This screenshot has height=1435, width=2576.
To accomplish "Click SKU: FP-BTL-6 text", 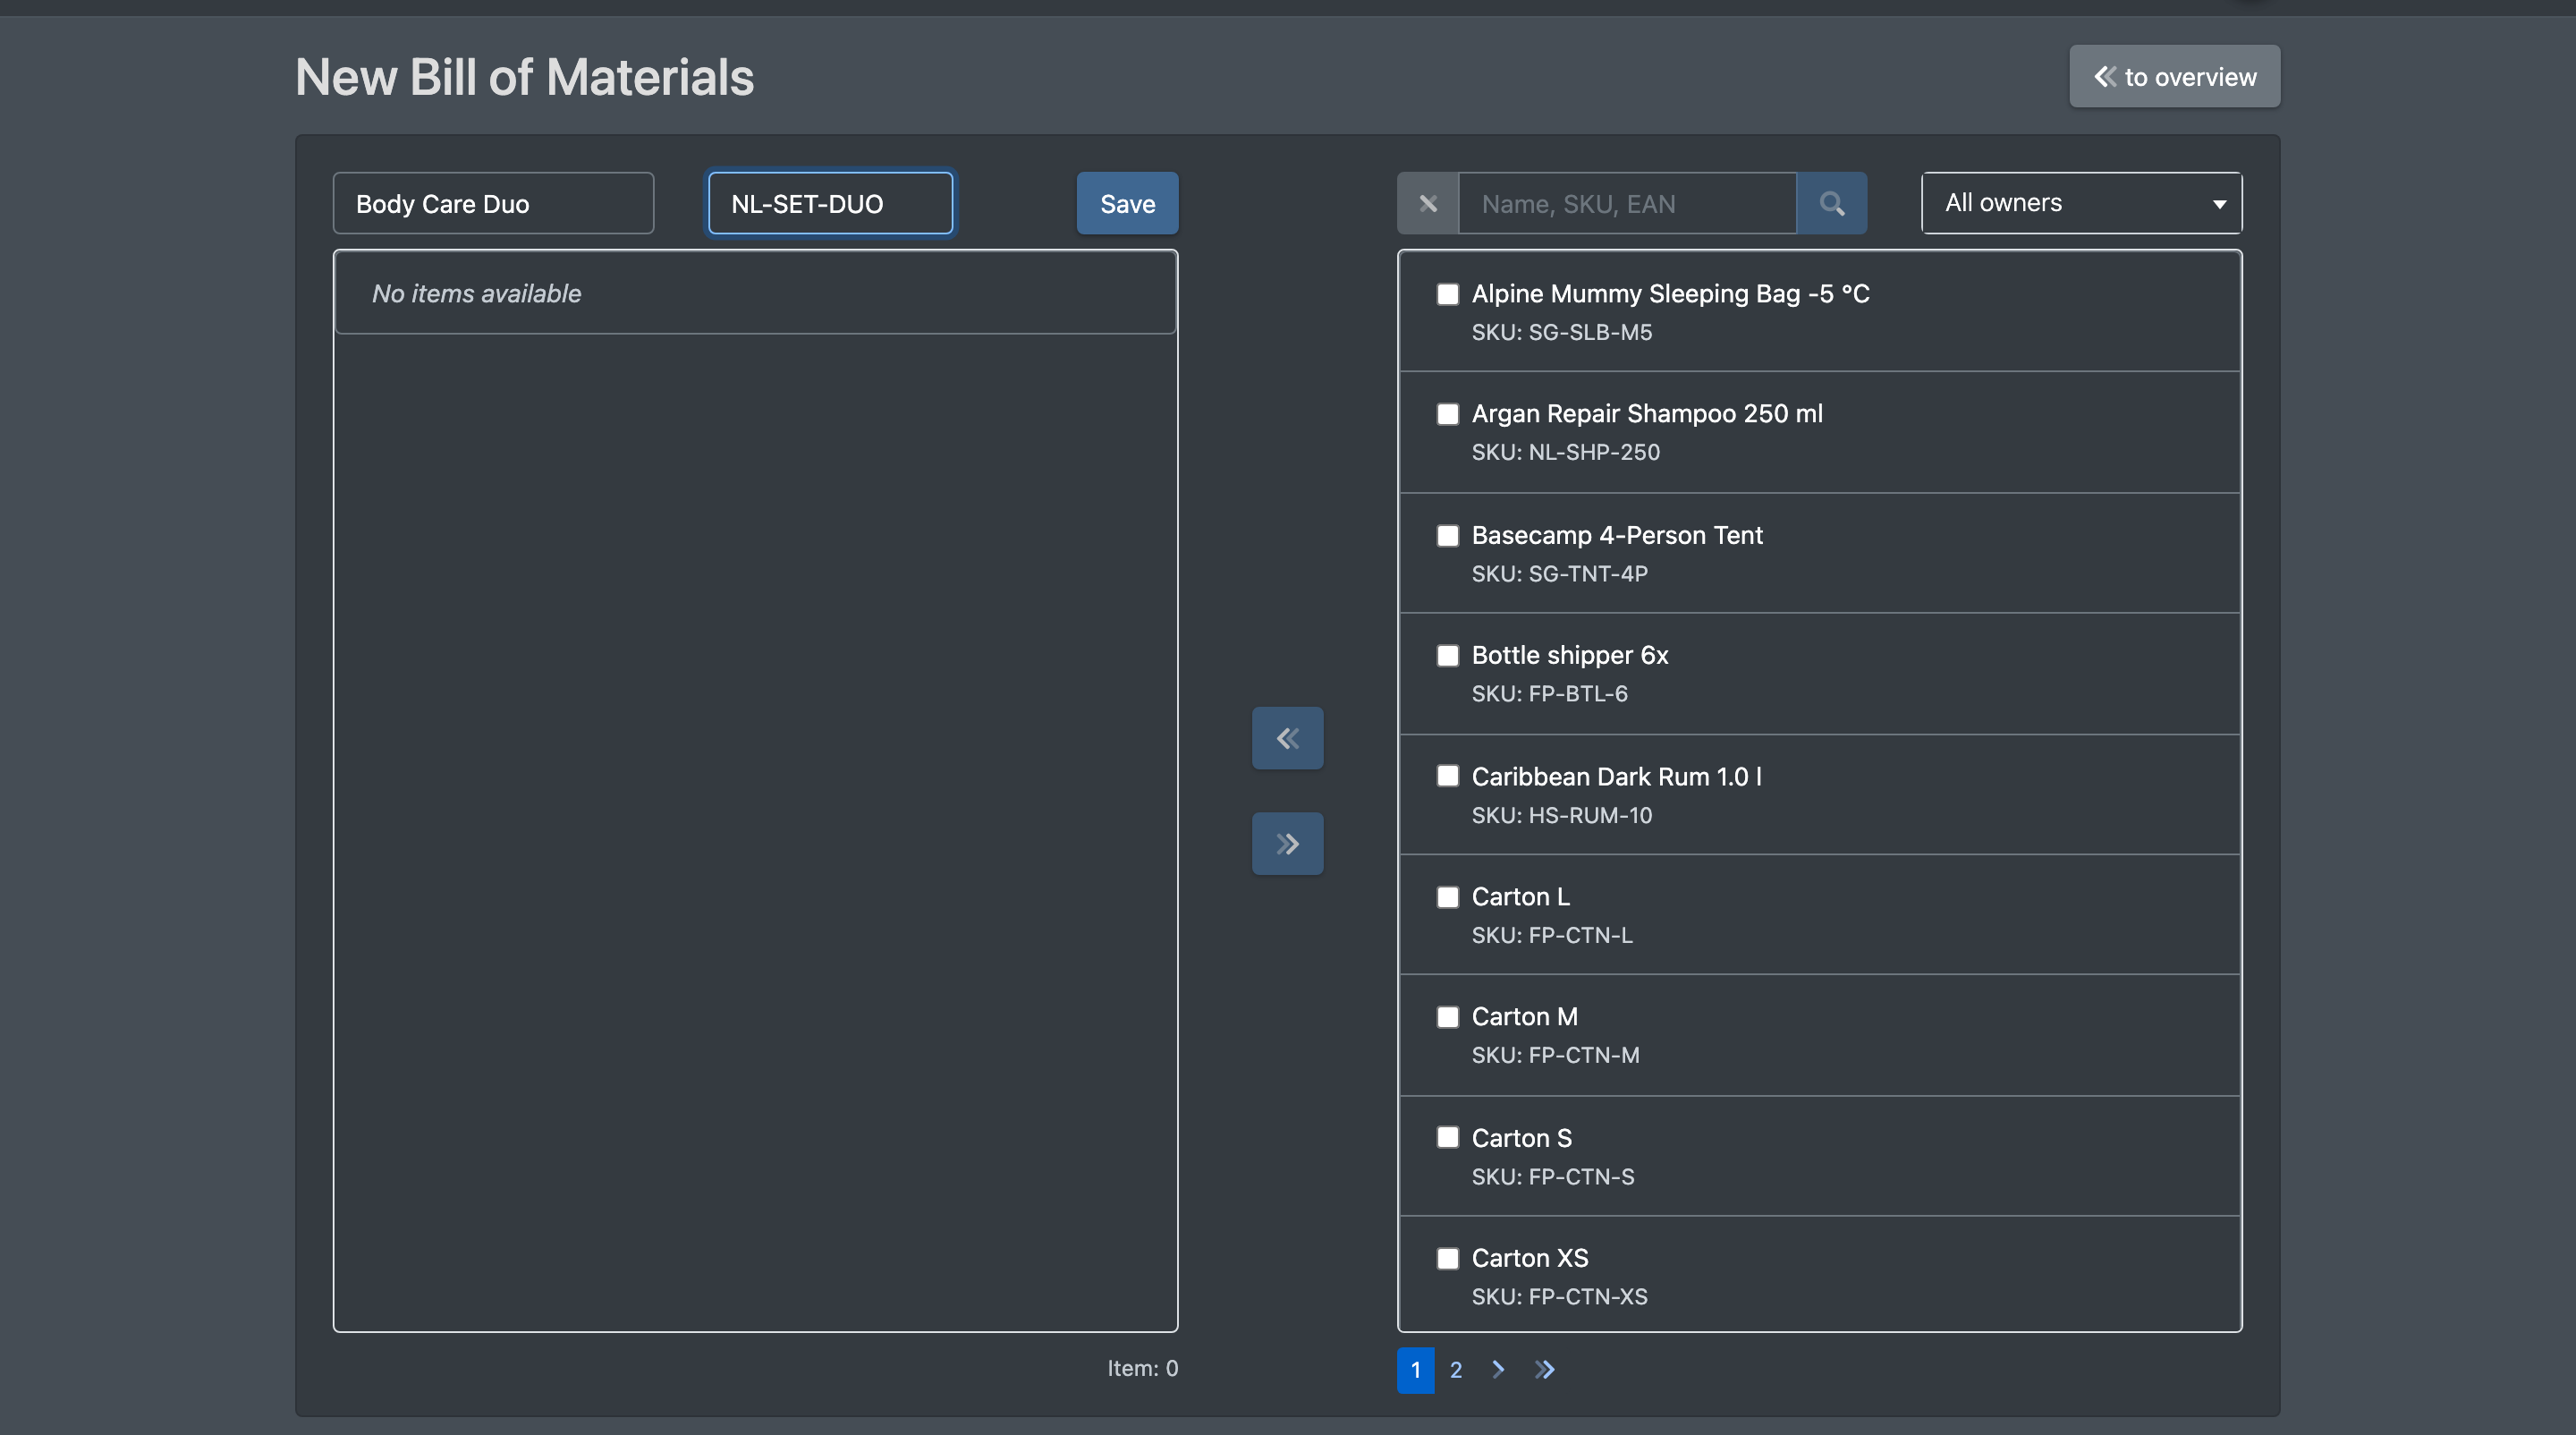I will tap(1550, 694).
